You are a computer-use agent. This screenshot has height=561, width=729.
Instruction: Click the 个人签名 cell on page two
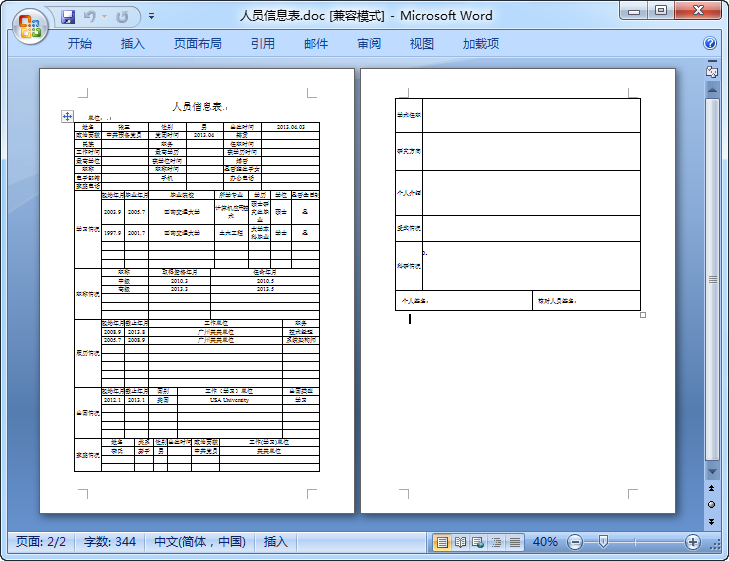(464, 301)
